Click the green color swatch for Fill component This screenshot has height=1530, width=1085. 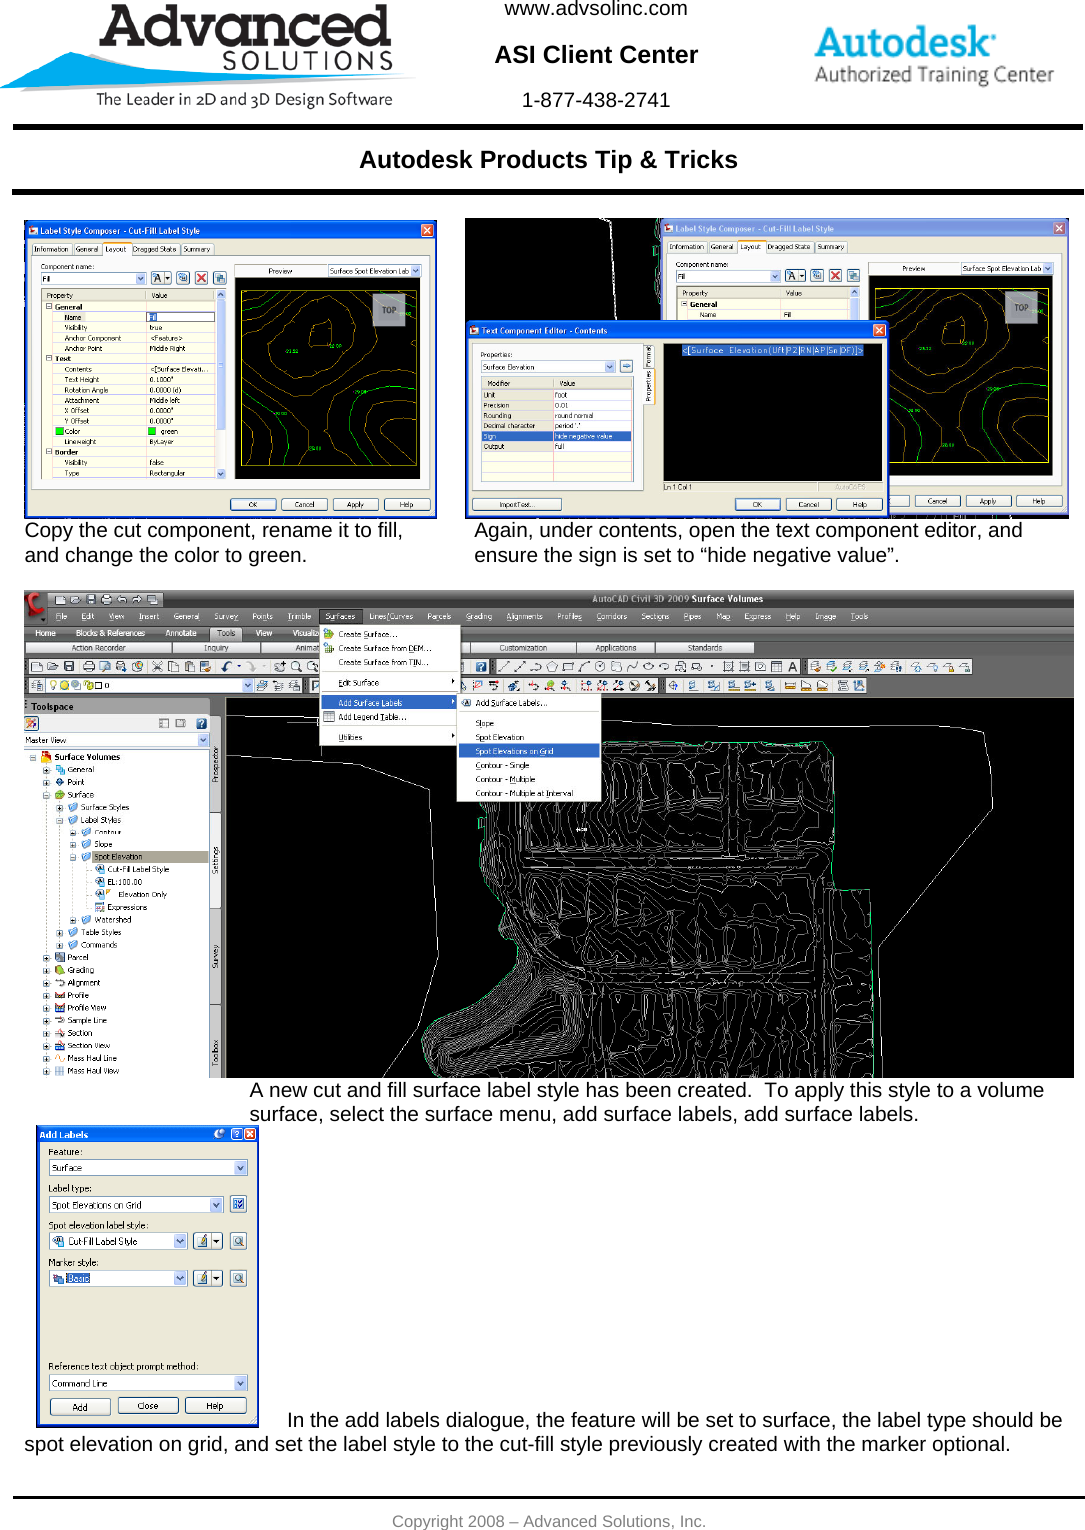click(152, 432)
